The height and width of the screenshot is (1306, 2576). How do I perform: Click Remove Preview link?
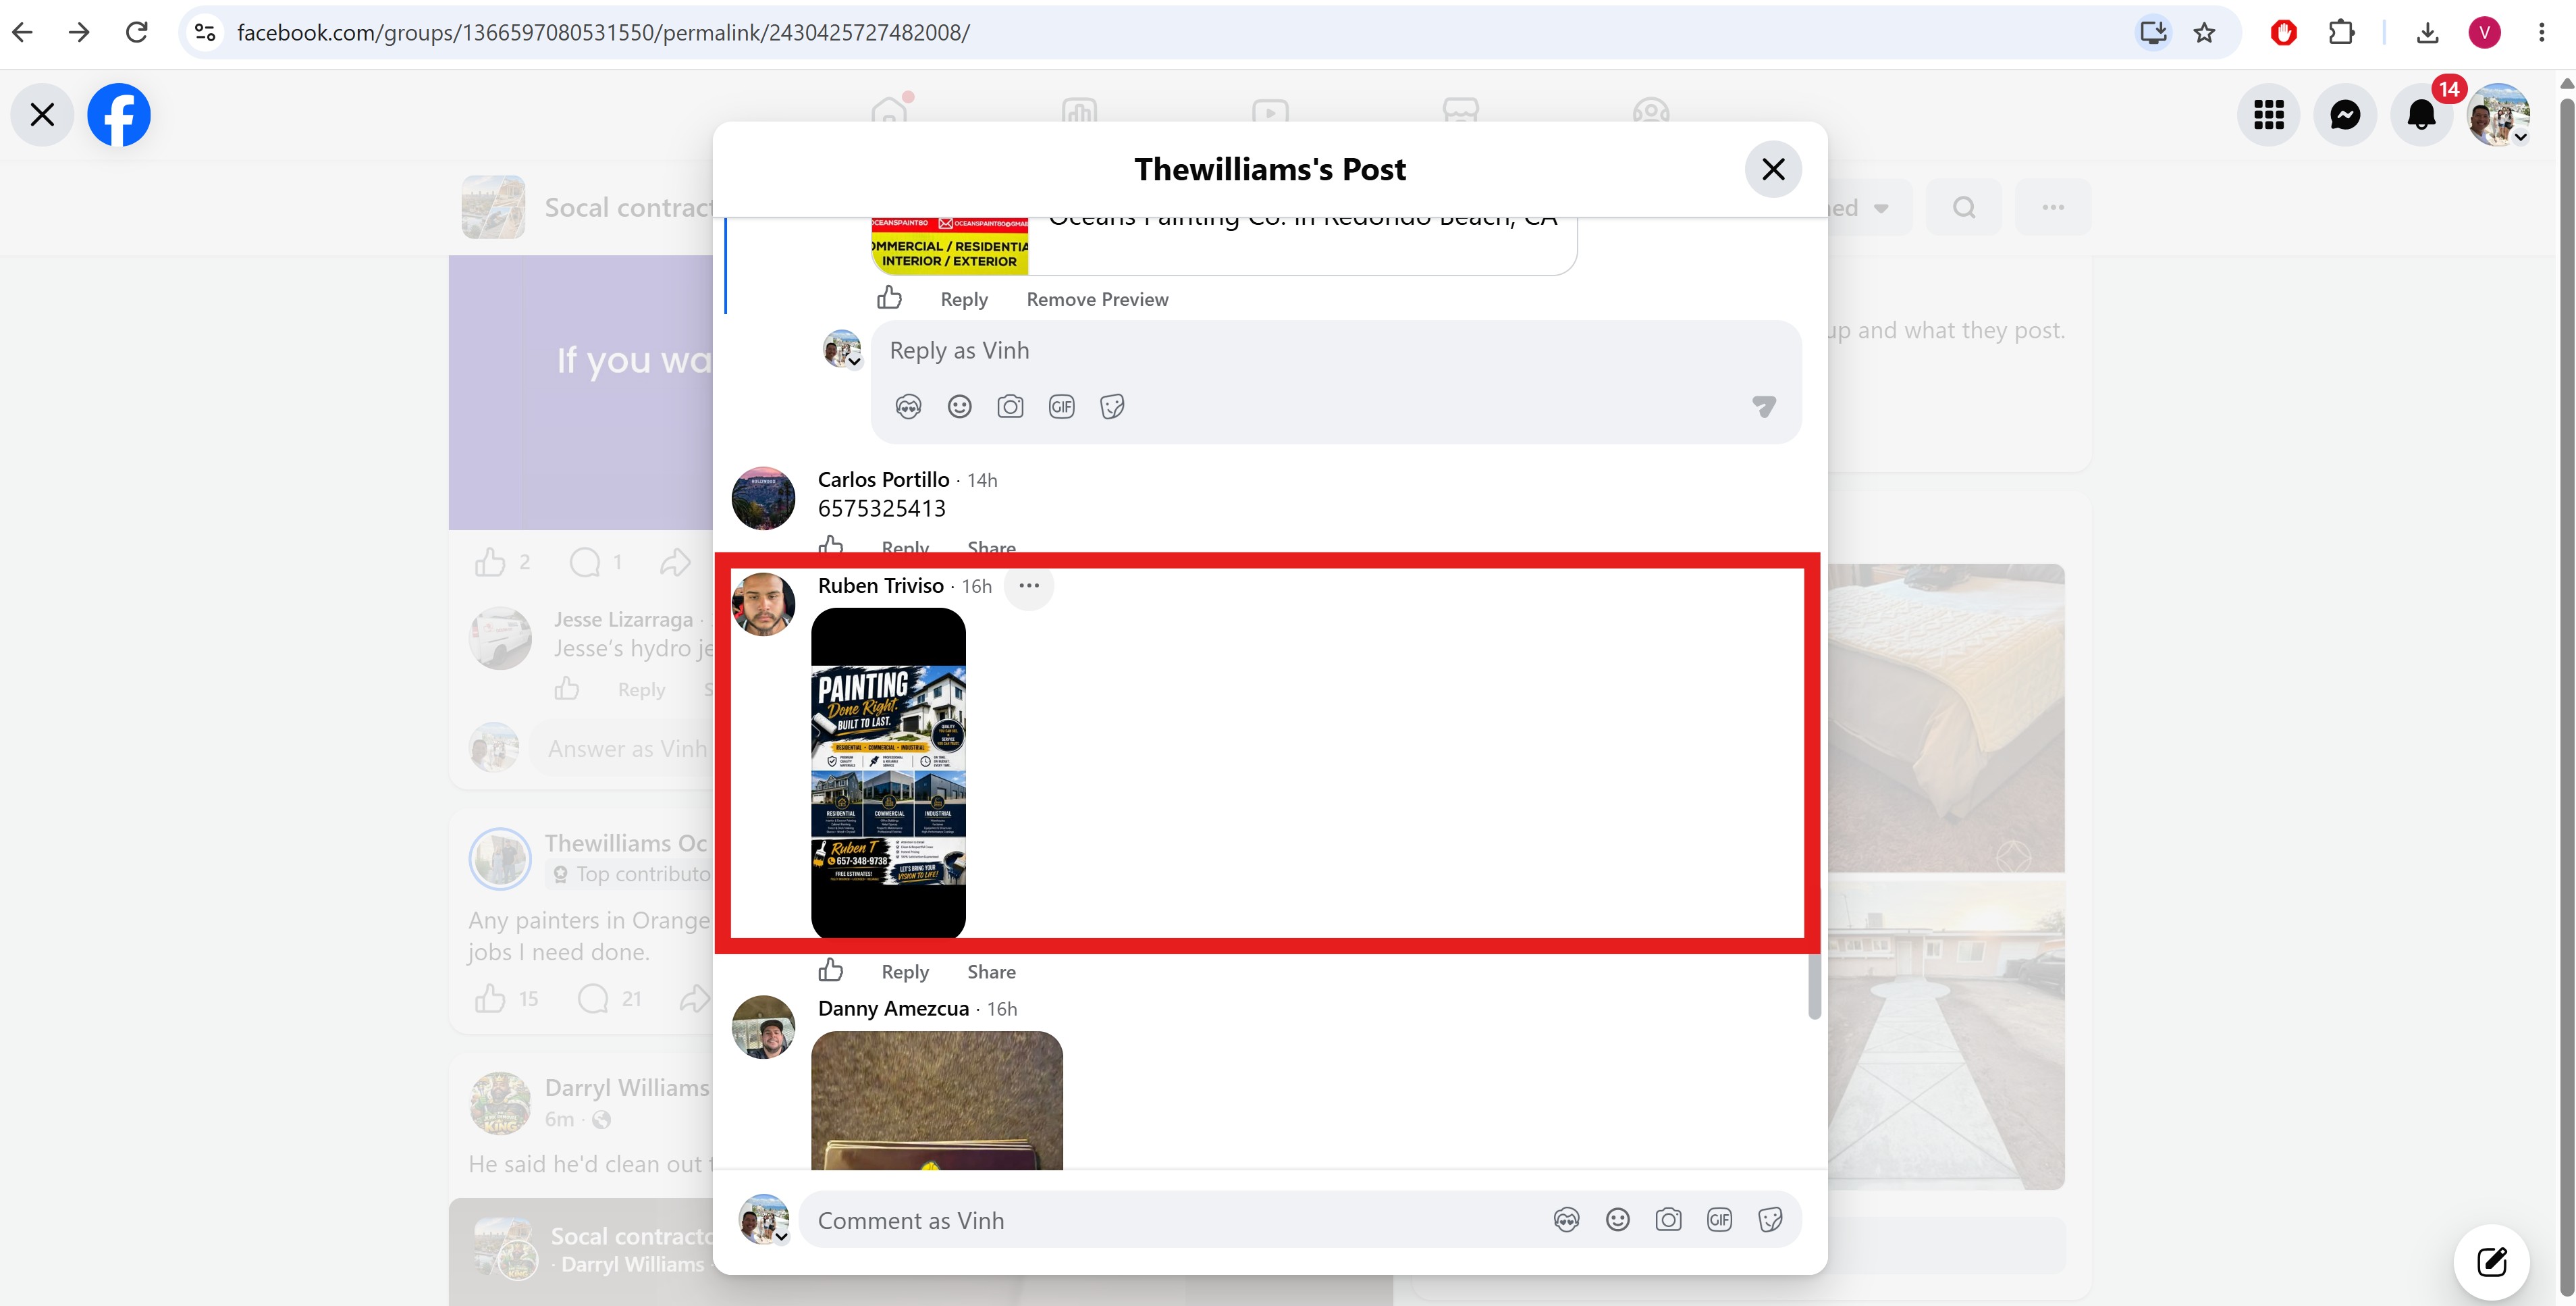pos(1097,299)
